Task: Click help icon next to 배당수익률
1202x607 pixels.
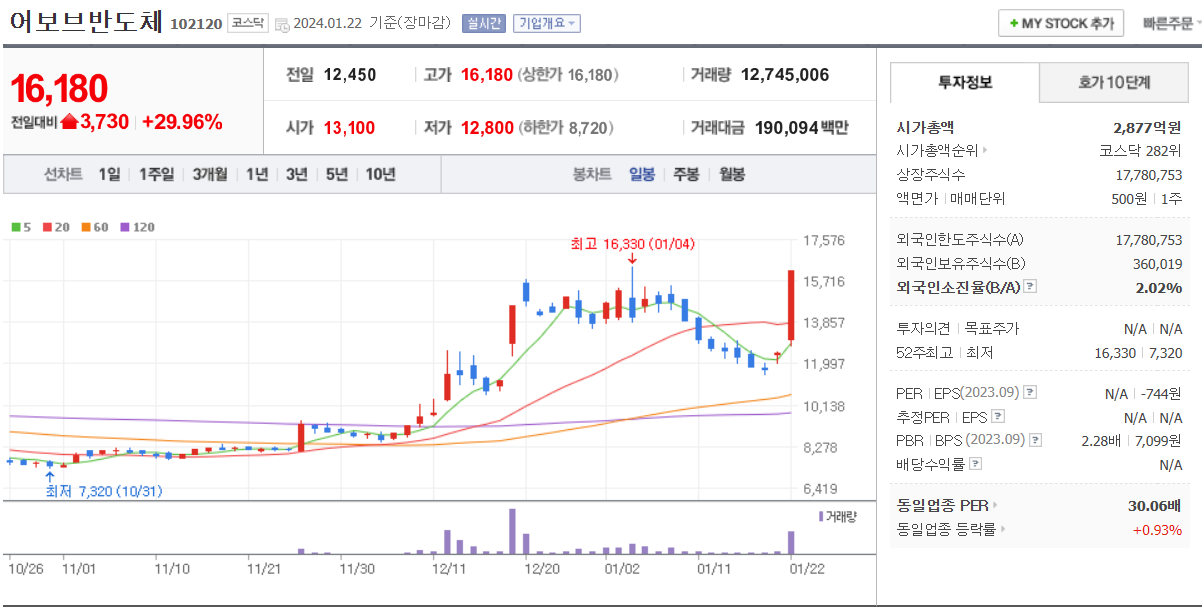Action: tap(976, 464)
